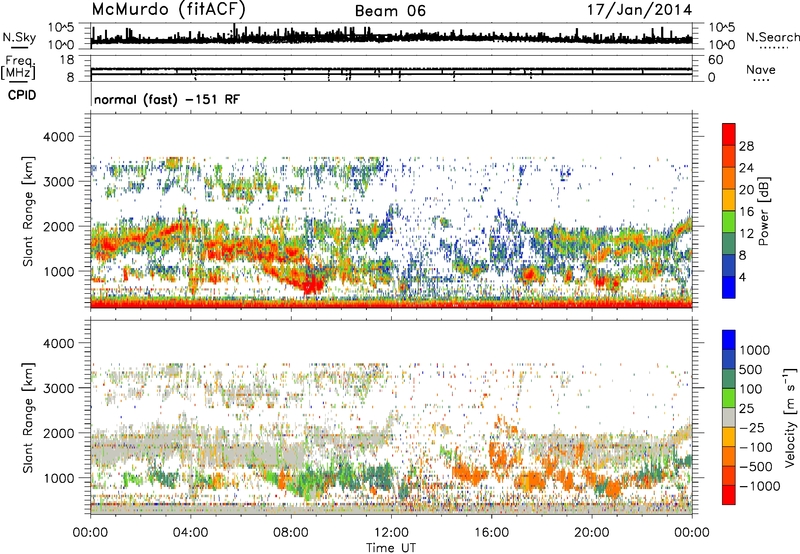Click the intense red echo near 08:40 in power panel
This screenshot has height=554, width=800.
[x=312, y=285]
